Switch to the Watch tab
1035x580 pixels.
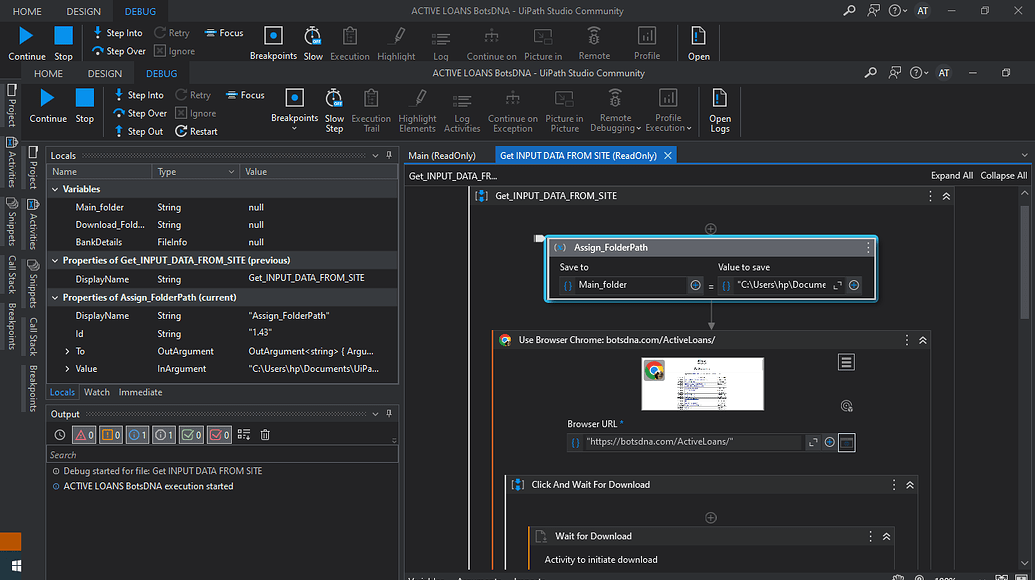(x=97, y=392)
